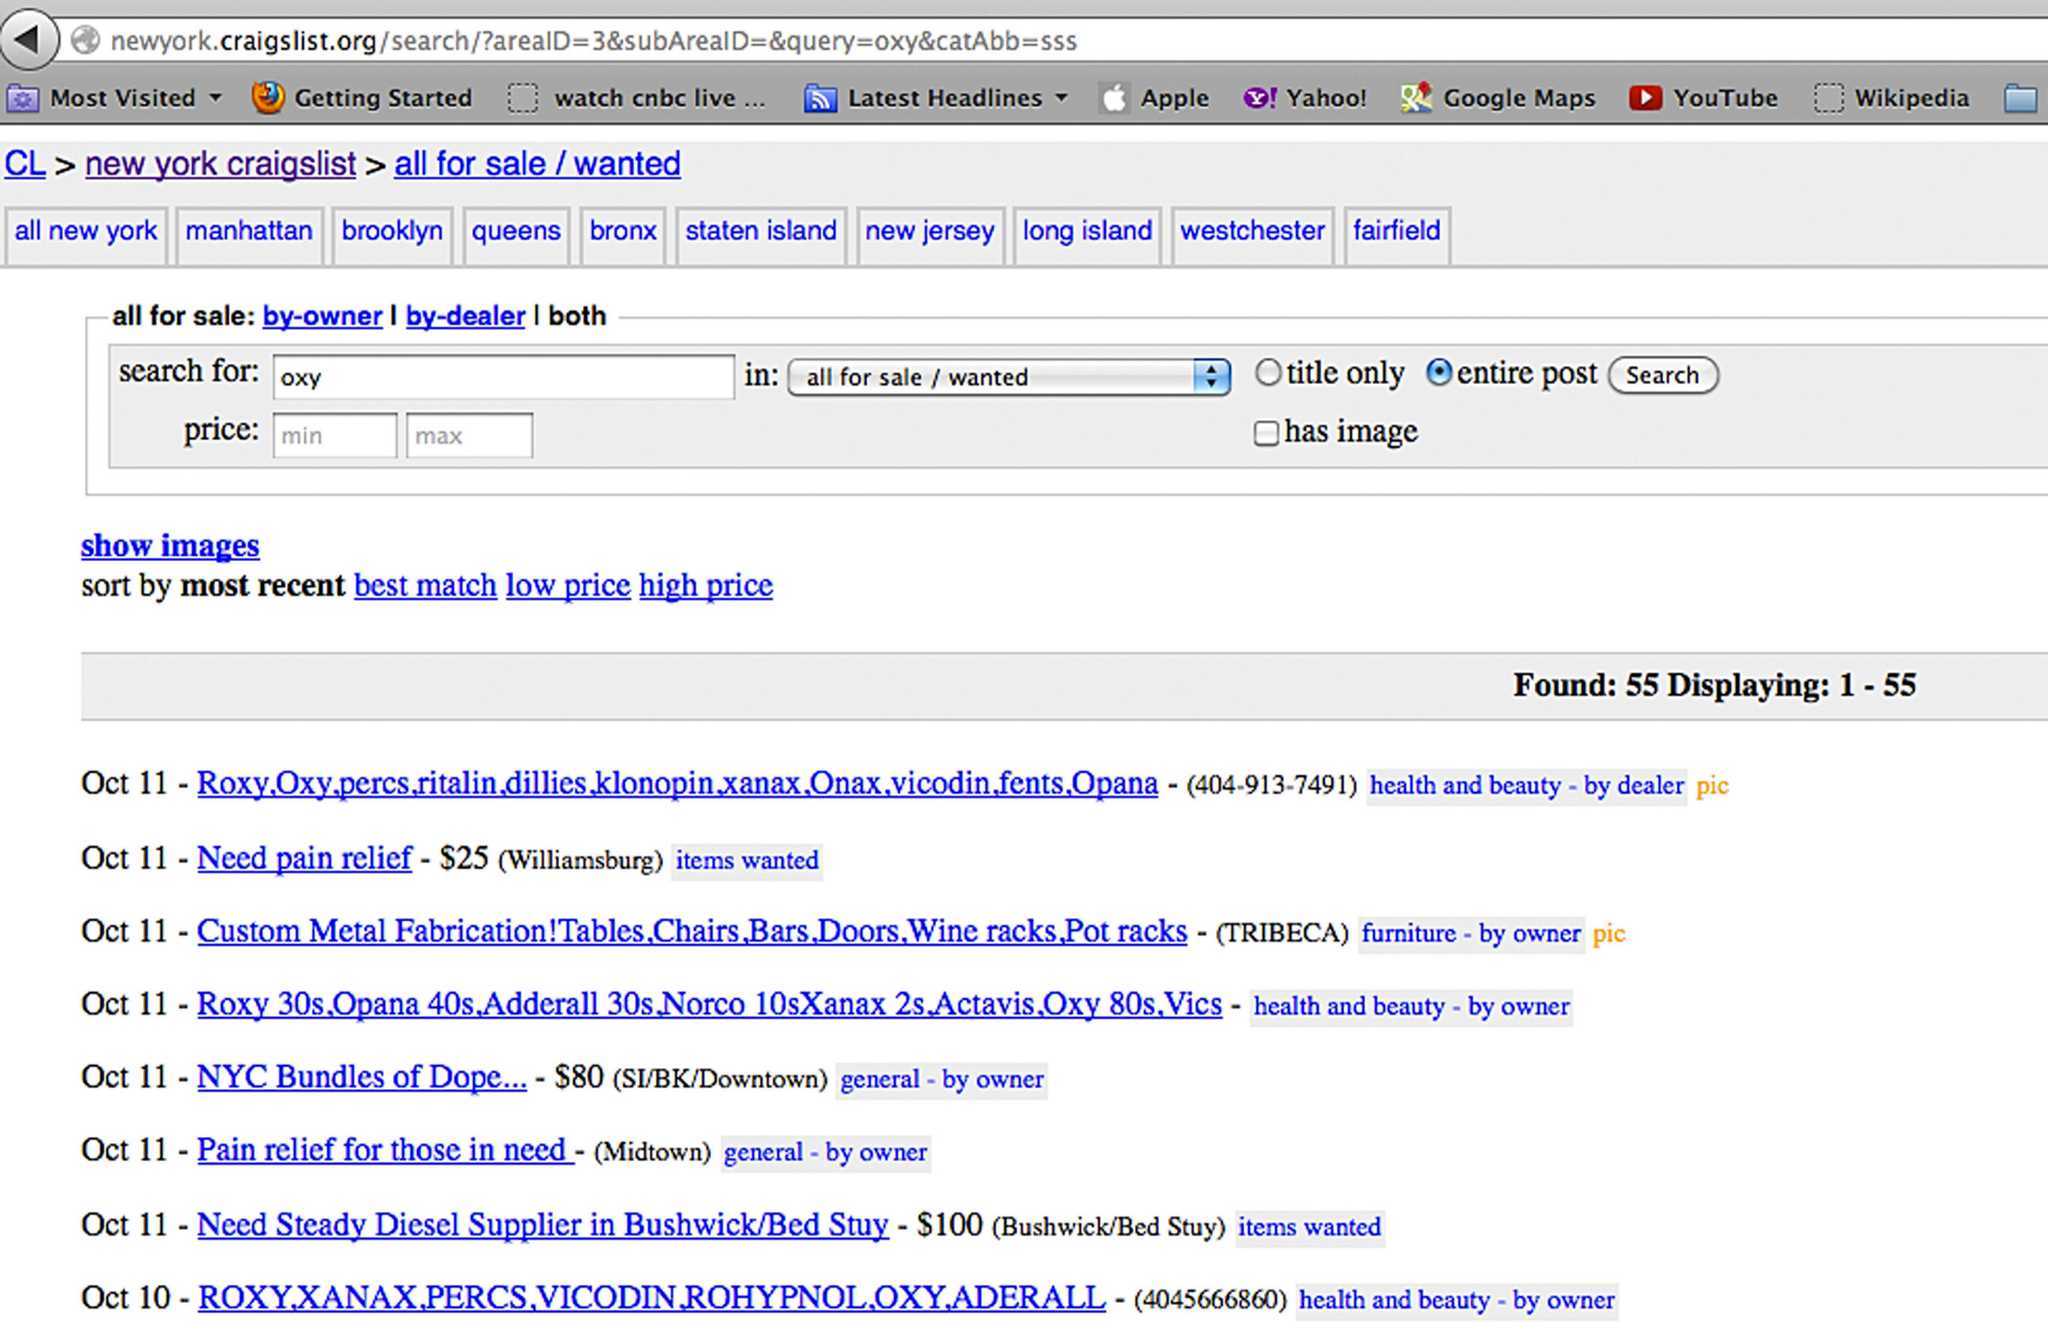
Task: Expand the Latest Headlines dropdown arrow
Action: pos(1061,98)
